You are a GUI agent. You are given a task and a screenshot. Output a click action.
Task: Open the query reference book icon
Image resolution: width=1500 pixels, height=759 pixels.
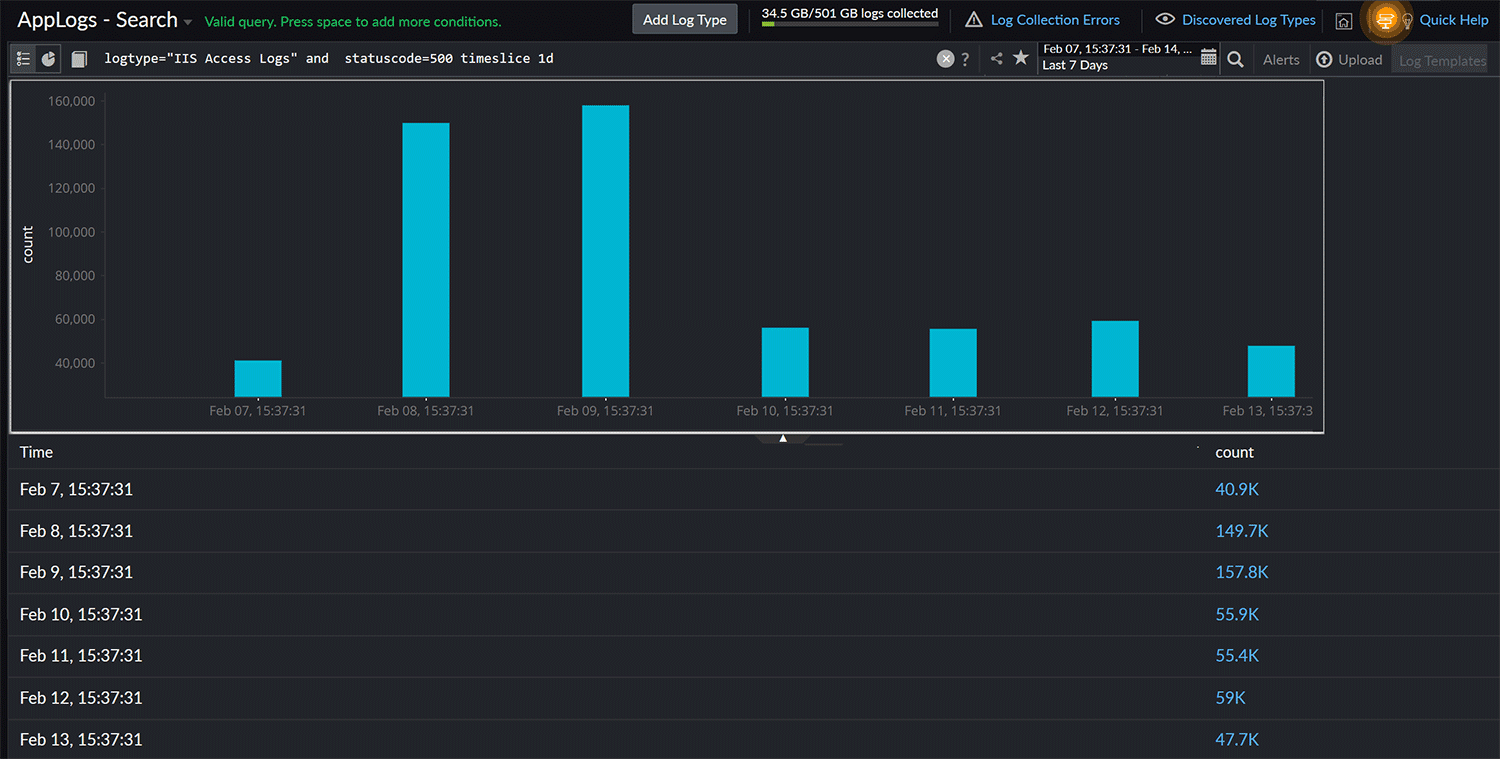tap(80, 59)
